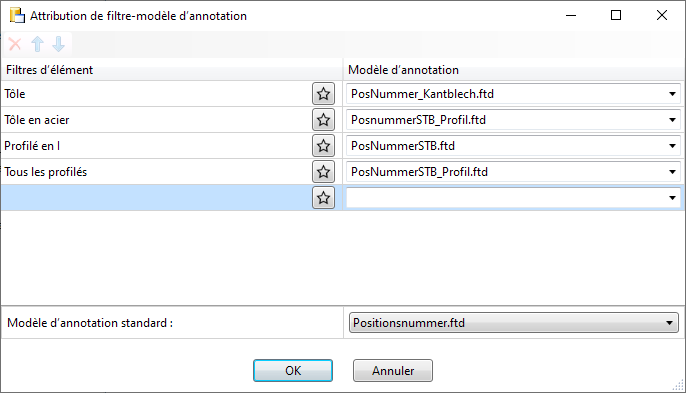Select the empty highlighted filter cell
The height and width of the screenshot is (393, 686).
(156, 198)
